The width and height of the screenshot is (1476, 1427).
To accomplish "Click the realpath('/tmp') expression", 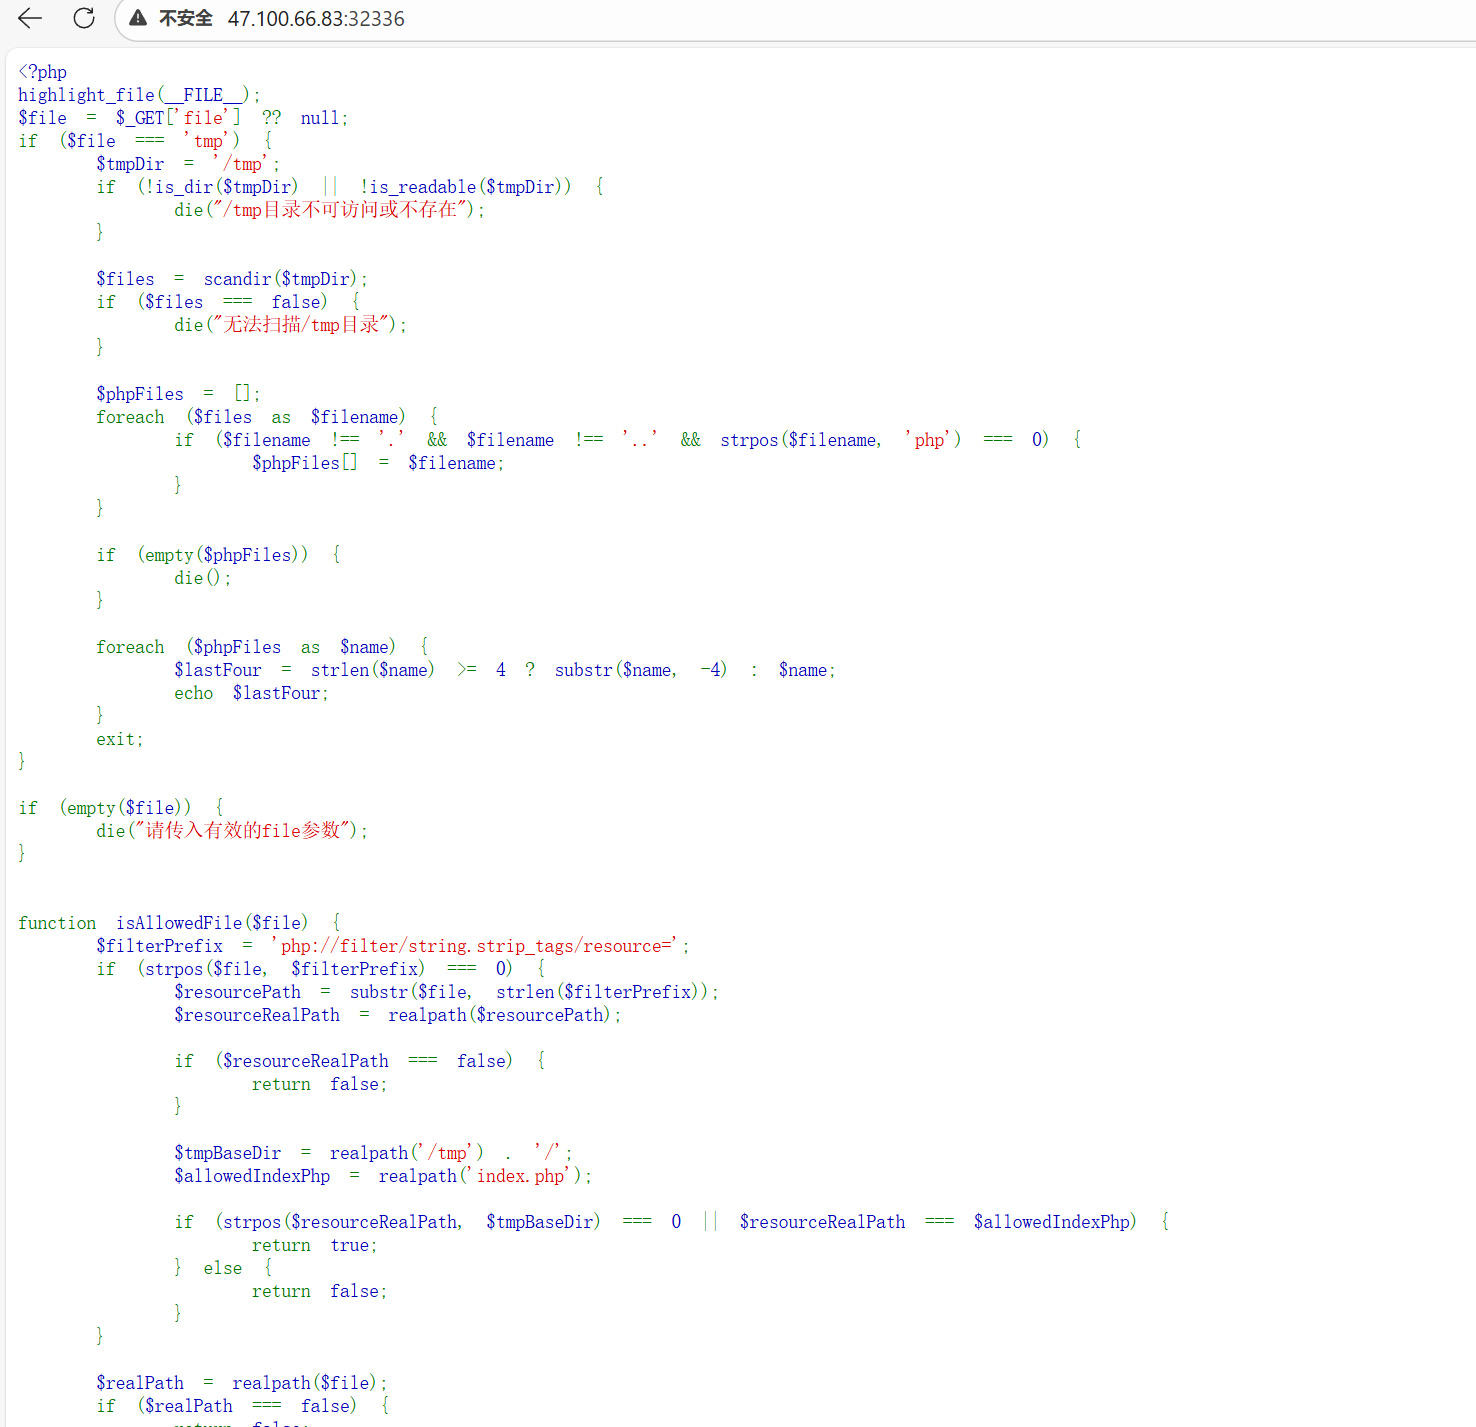I will pos(404,1152).
